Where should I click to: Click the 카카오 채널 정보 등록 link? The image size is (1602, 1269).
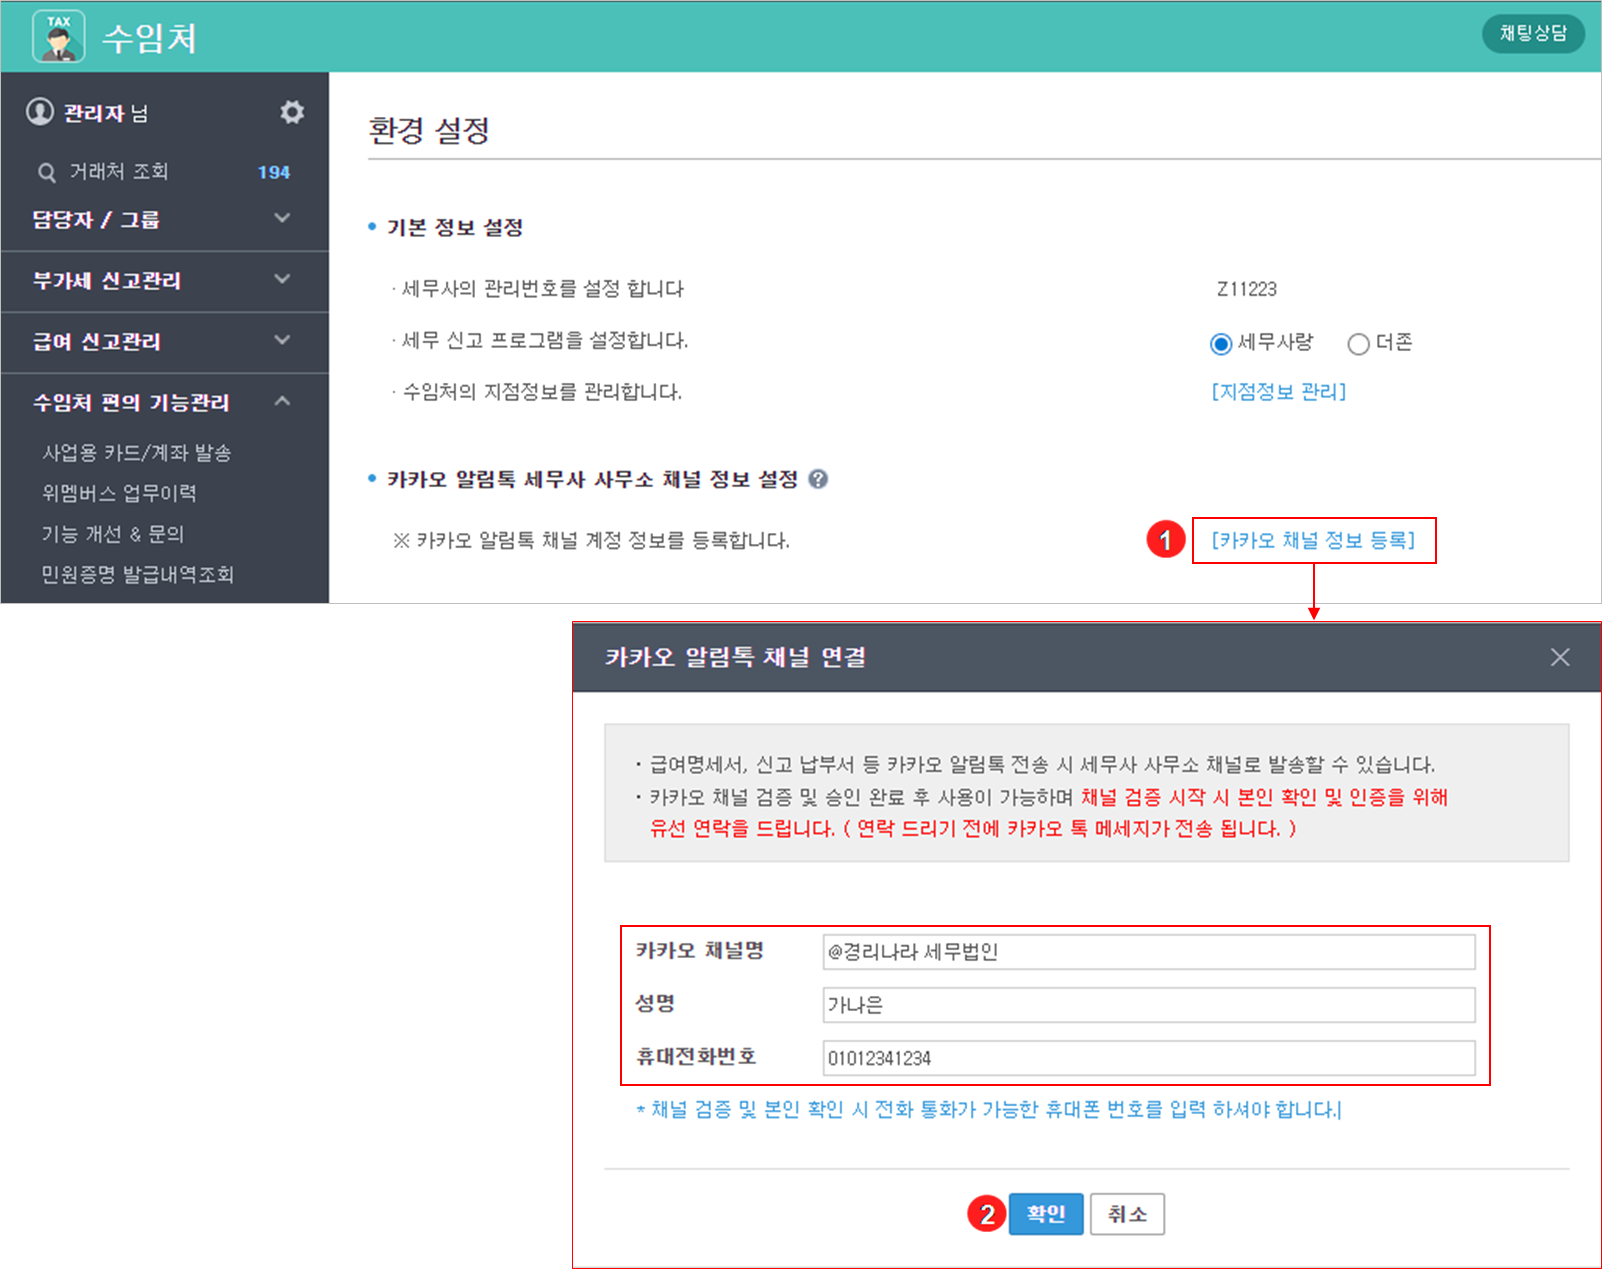click(1314, 540)
